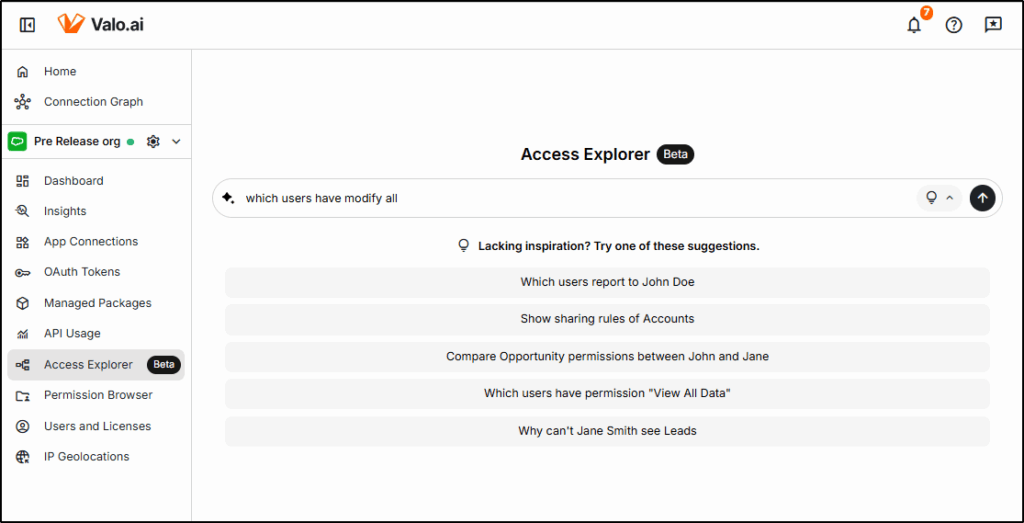Screen dimensions: 1024x523
Task: Click the Valo.ai logo
Action: [x=100, y=24]
